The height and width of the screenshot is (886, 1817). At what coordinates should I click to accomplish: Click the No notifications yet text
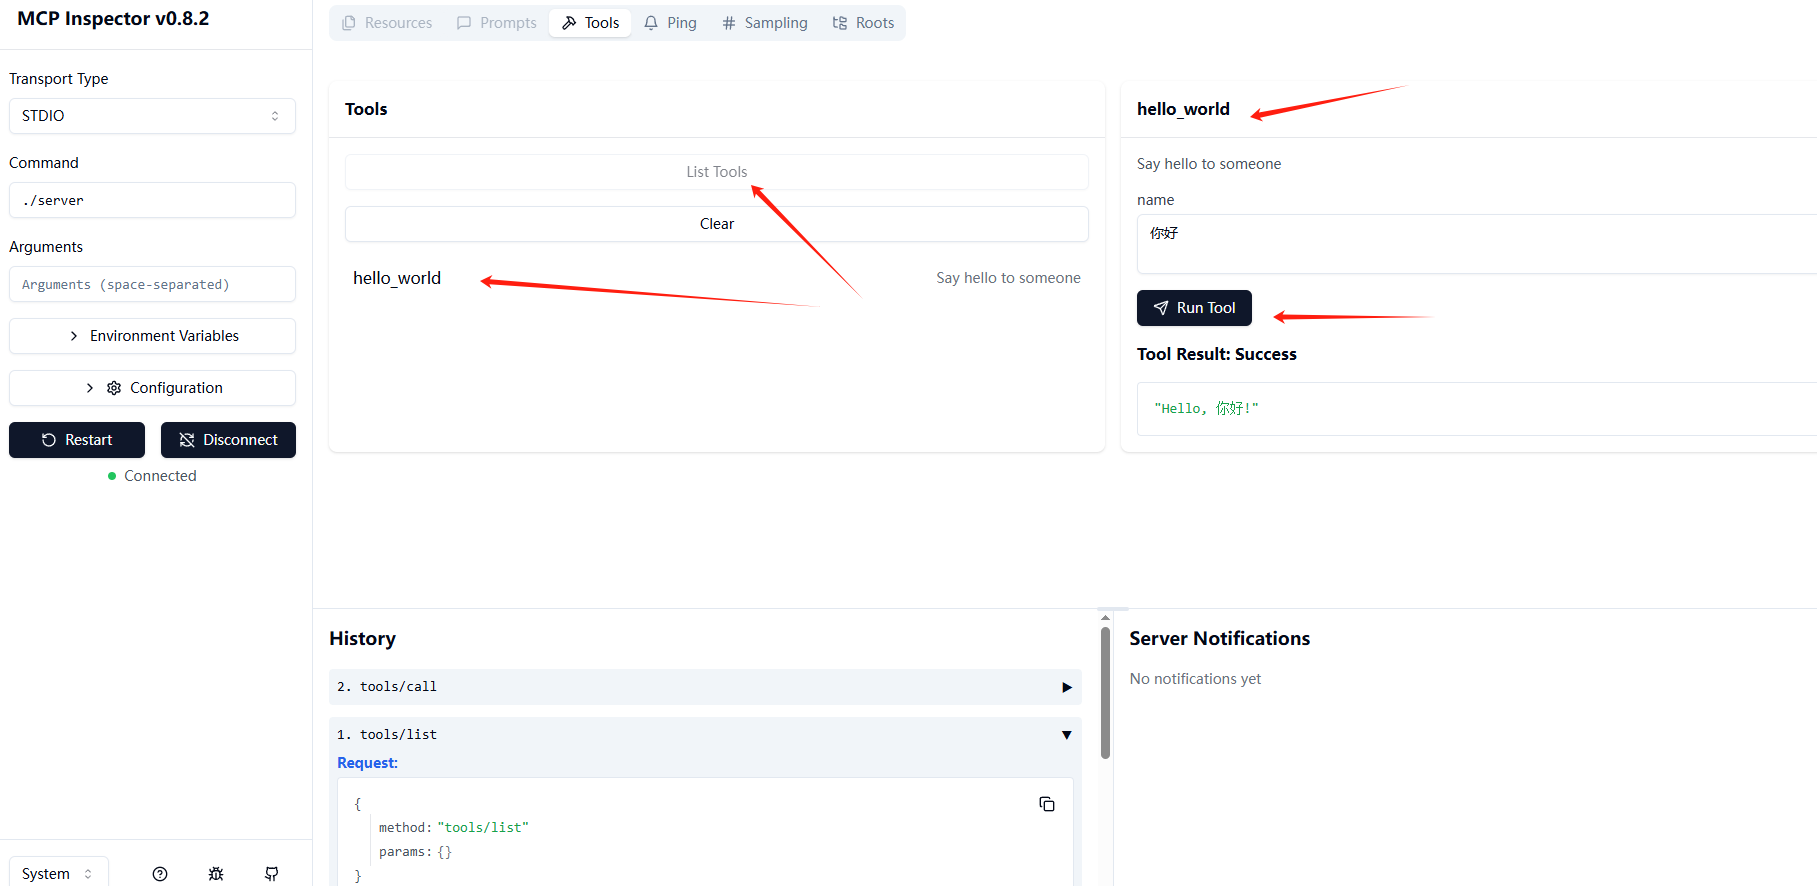(x=1195, y=679)
